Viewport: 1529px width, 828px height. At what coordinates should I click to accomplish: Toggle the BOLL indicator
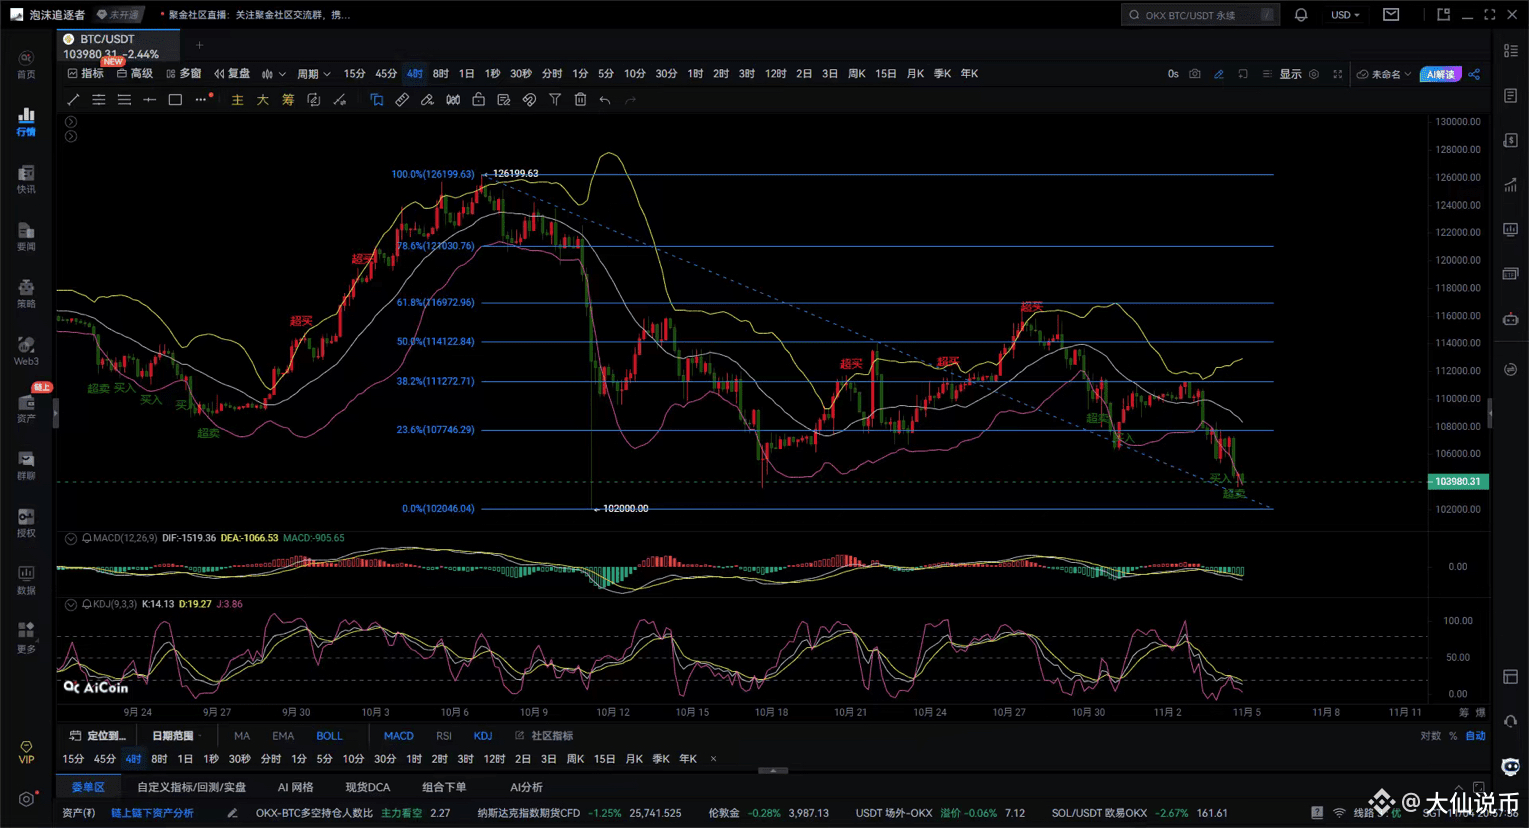tap(329, 736)
